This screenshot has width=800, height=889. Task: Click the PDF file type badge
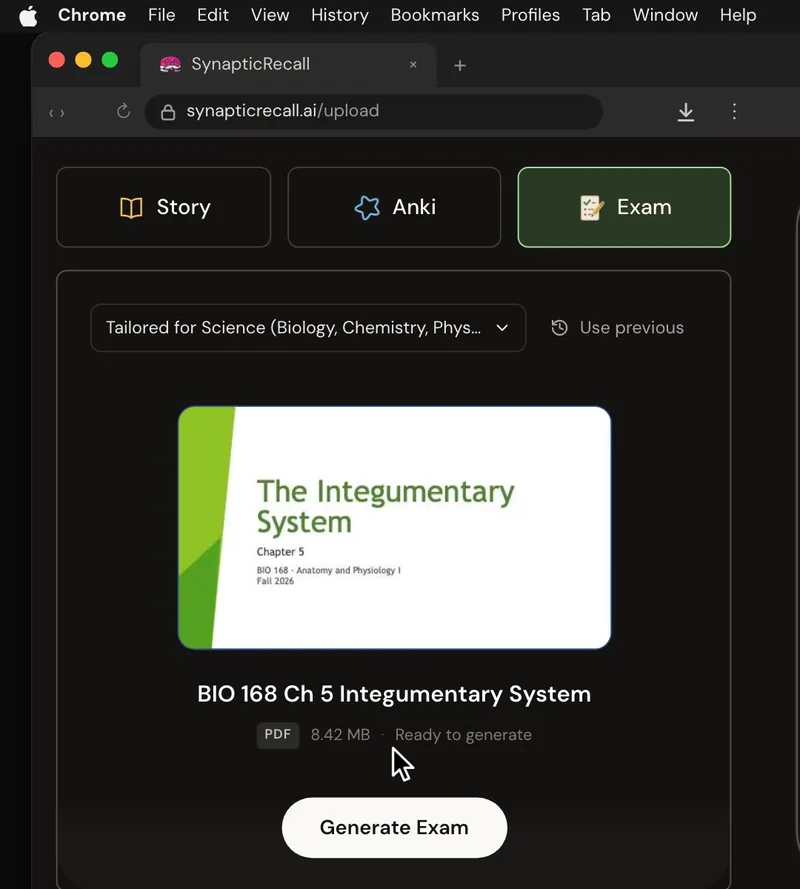[278, 735]
